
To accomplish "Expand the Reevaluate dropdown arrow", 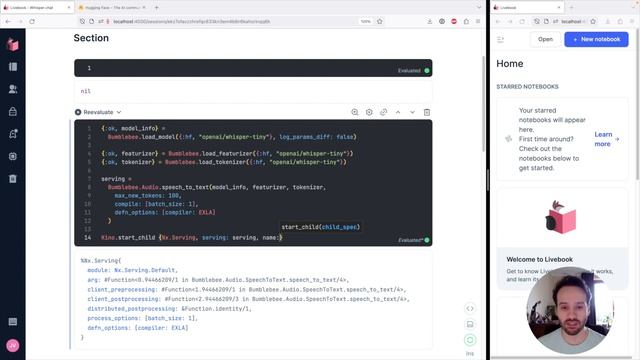I will pos(119,112).
